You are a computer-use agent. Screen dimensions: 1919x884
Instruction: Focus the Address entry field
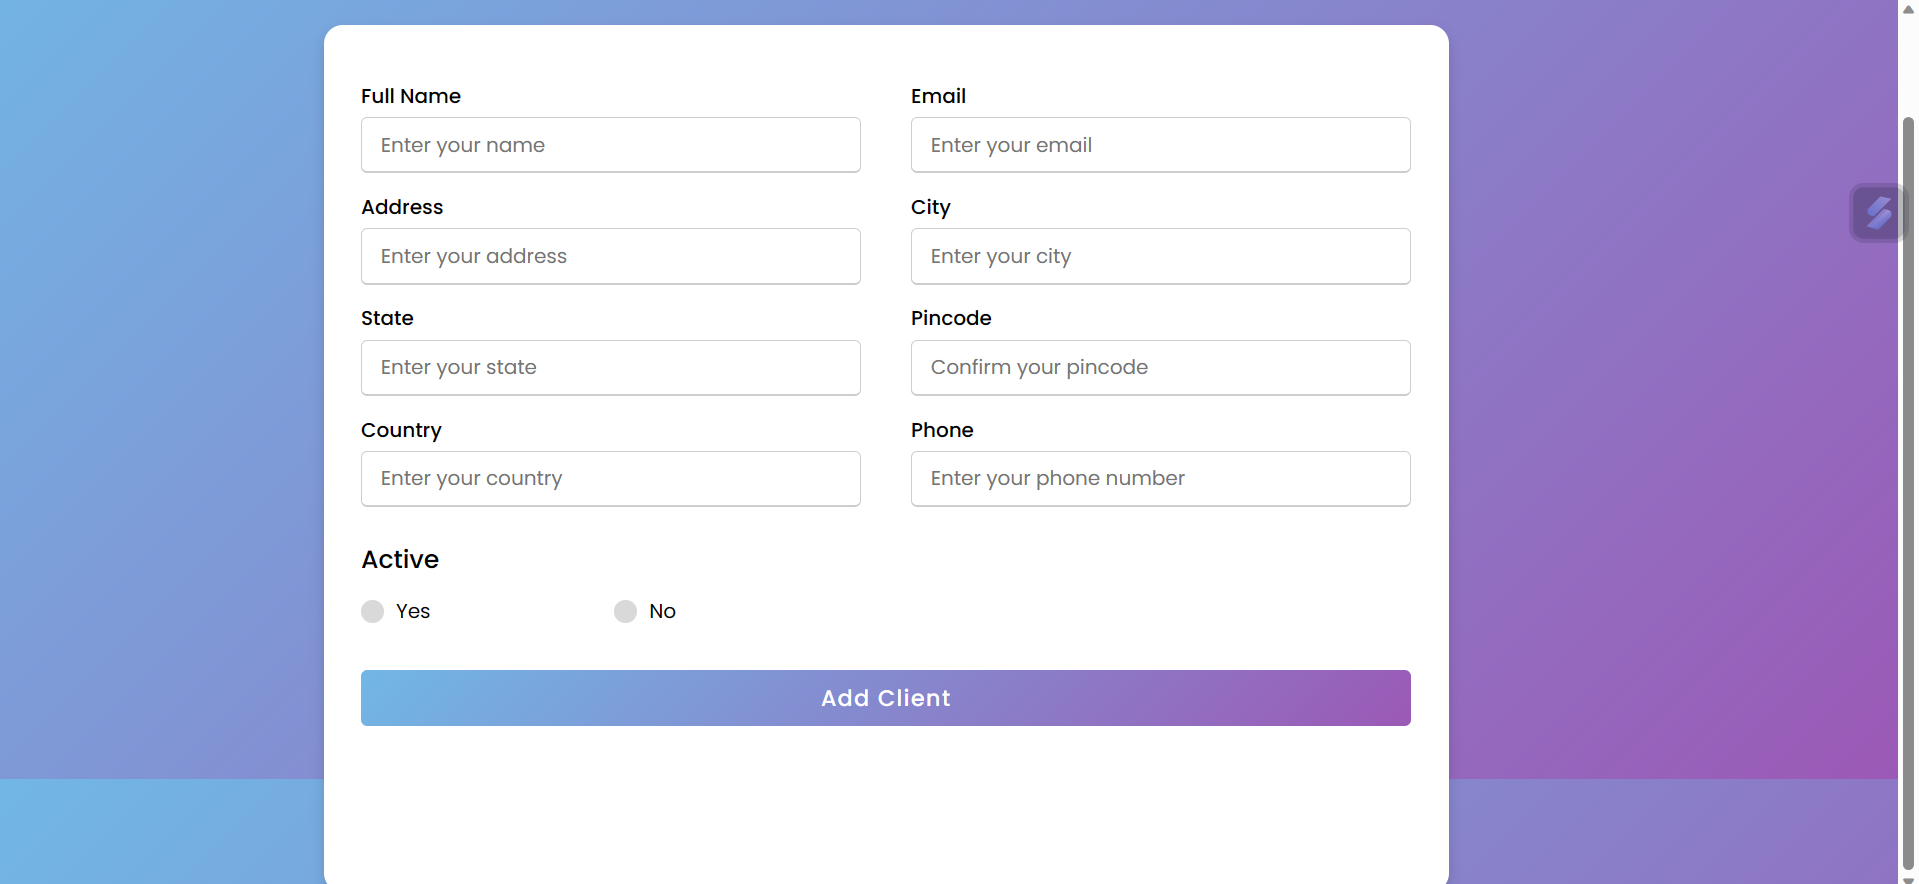point(610,256)
